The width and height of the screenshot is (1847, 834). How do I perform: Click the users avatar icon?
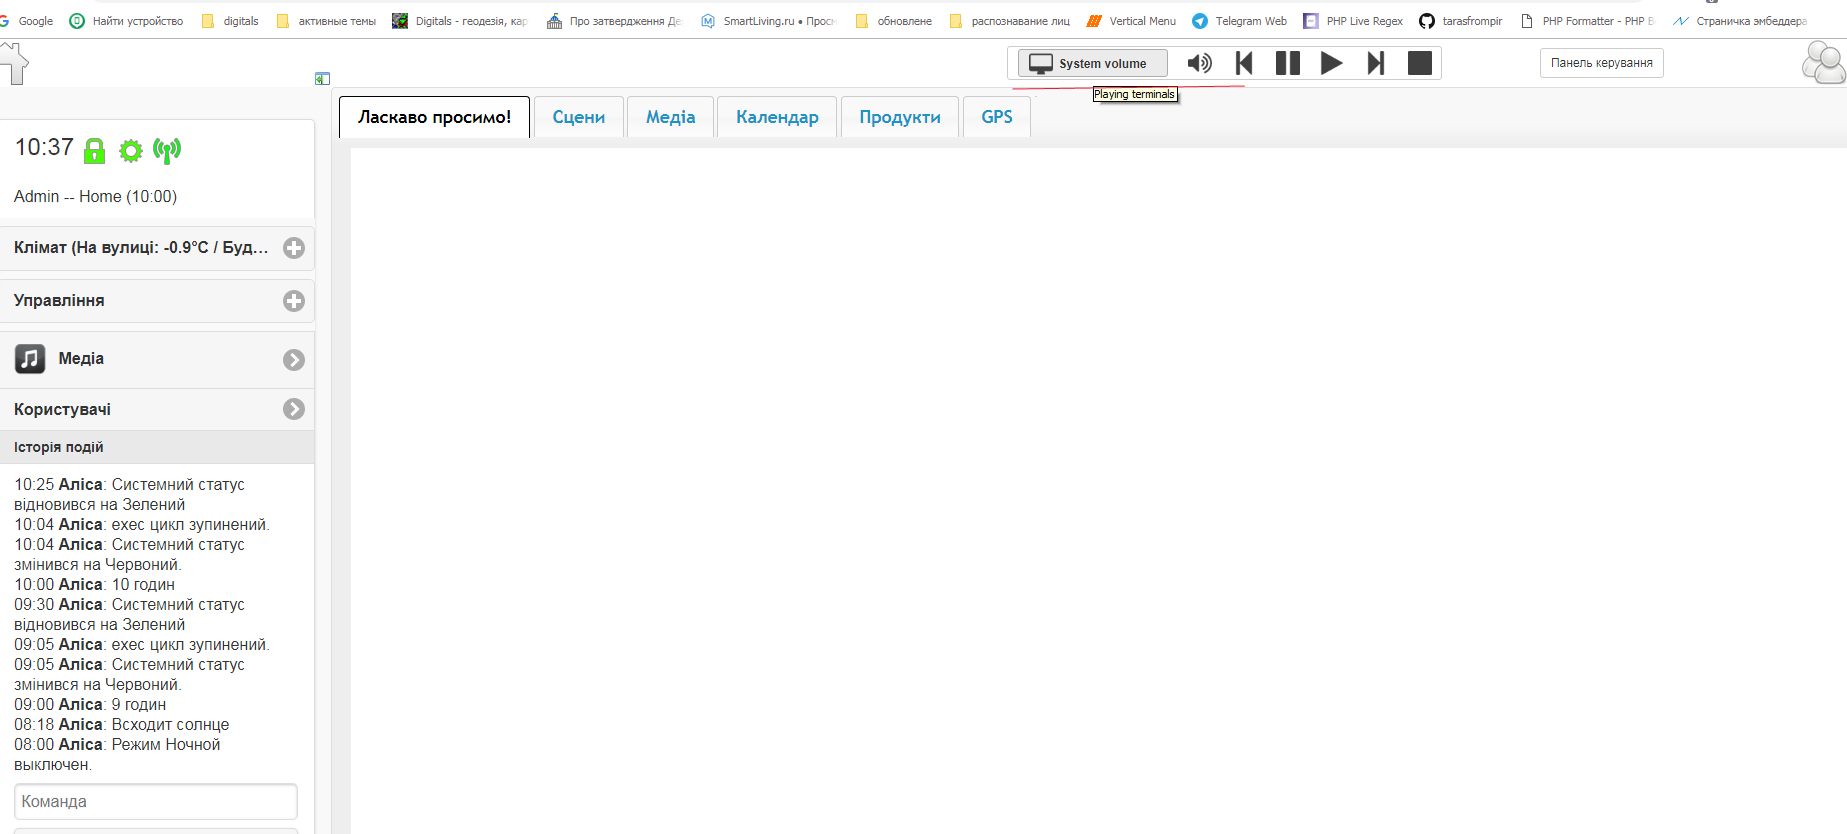tap(1823, 63)
